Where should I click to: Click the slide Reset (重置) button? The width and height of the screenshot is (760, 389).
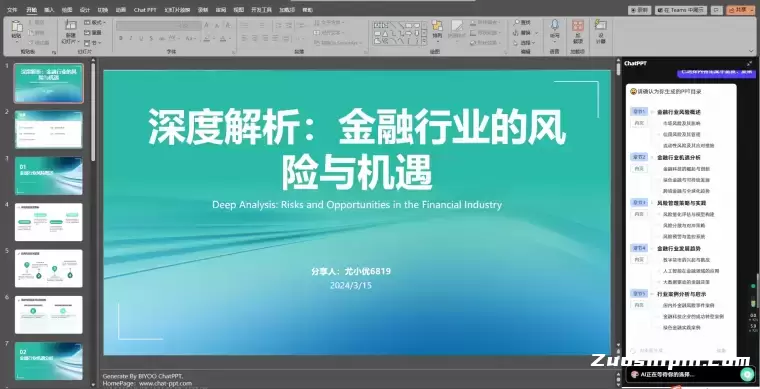pyautogui.click(x=93, y=32)
